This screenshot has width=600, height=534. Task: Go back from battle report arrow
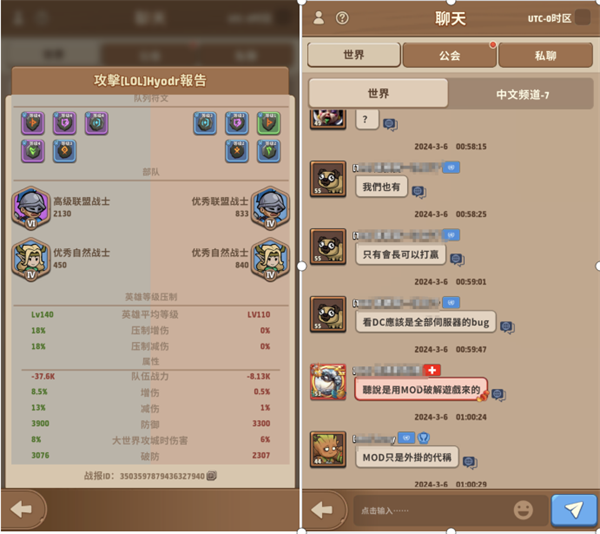(x=21, y=509)
